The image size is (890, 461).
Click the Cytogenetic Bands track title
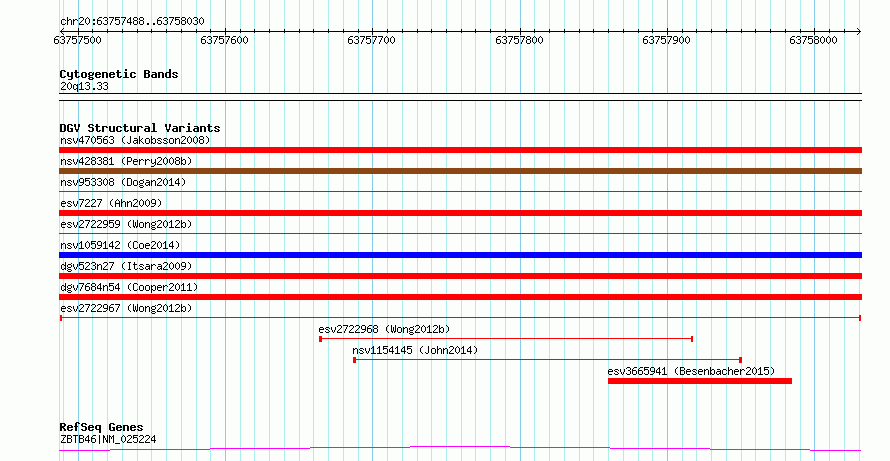(119, 74)
